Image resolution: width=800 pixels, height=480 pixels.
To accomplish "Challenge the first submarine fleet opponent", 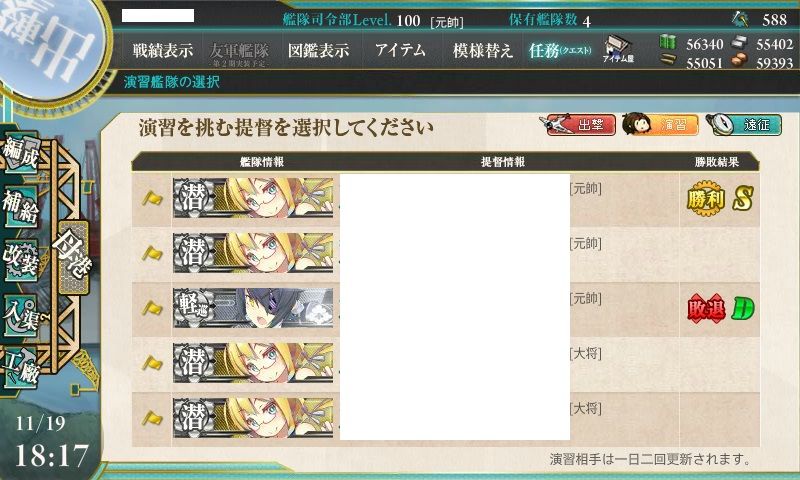I will (x=445, y=198).
